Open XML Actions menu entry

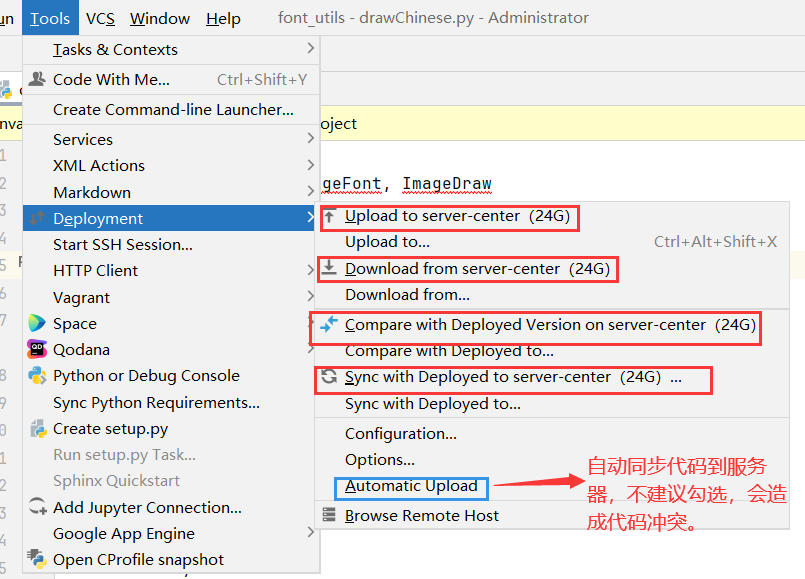(171, 166)
